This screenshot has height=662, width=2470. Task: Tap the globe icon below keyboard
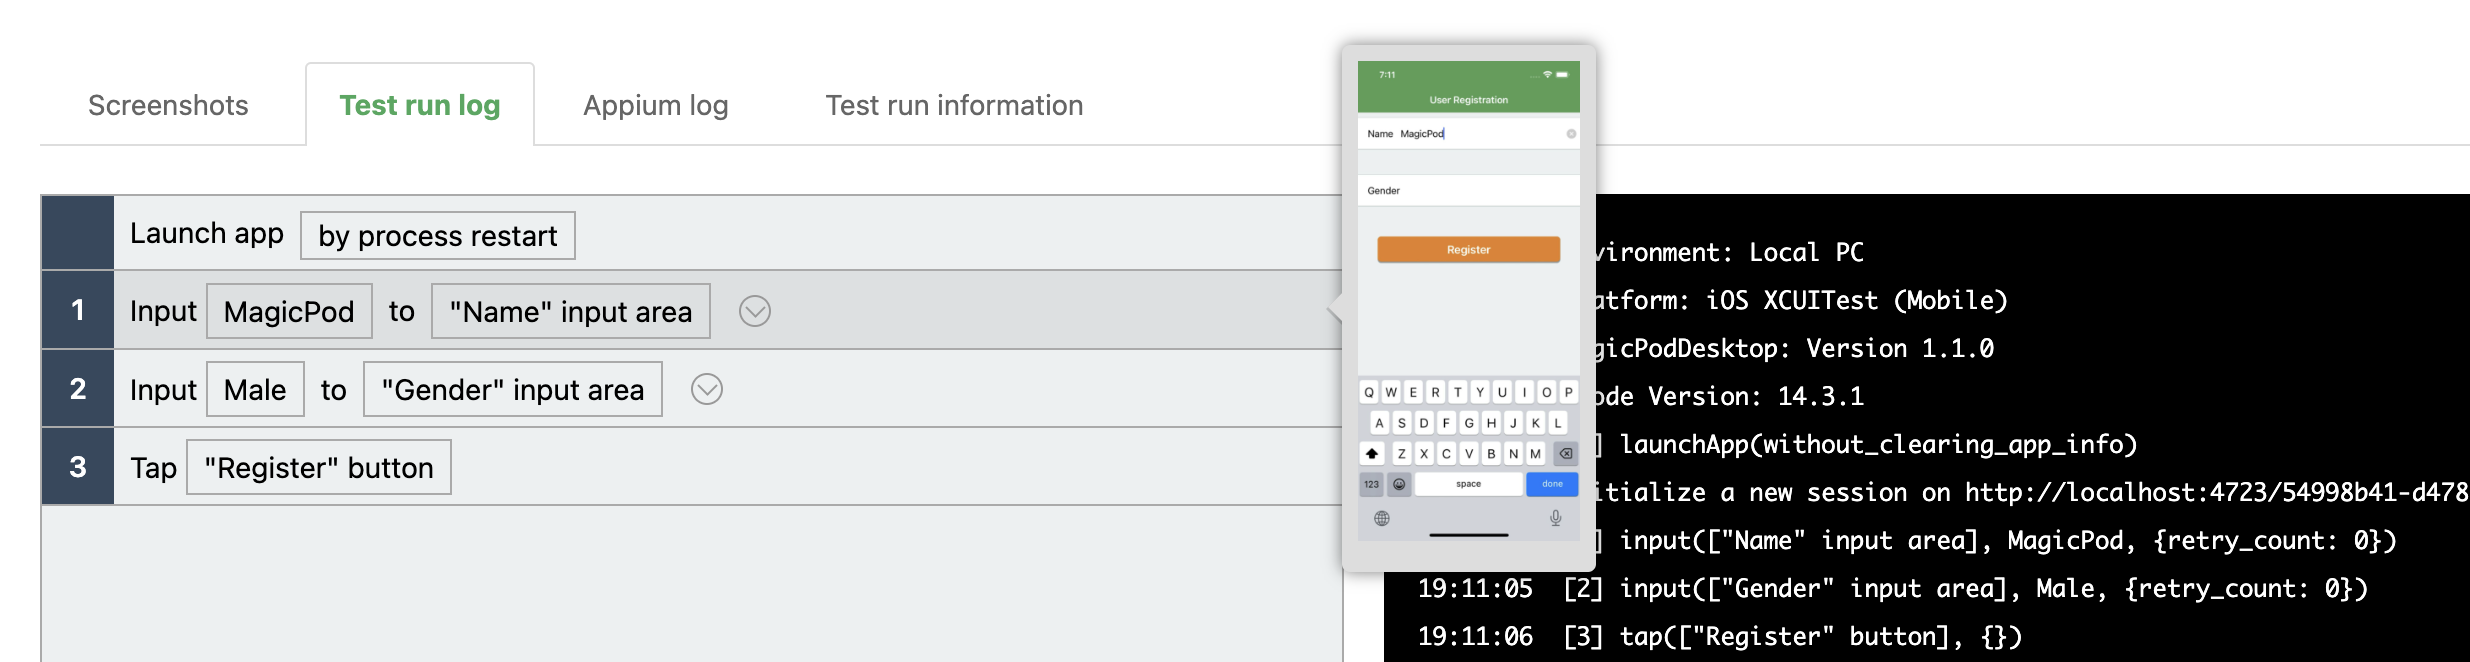pos(1382,518)
